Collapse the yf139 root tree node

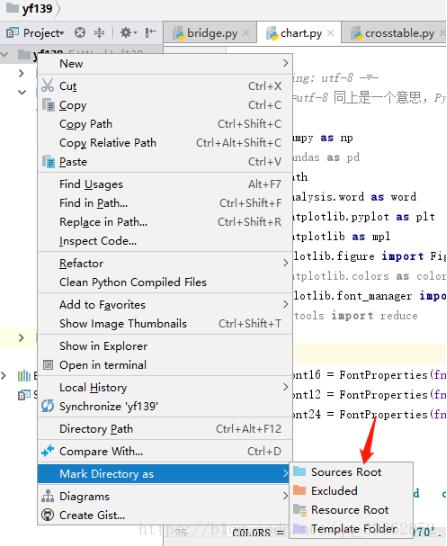point(5,54)
